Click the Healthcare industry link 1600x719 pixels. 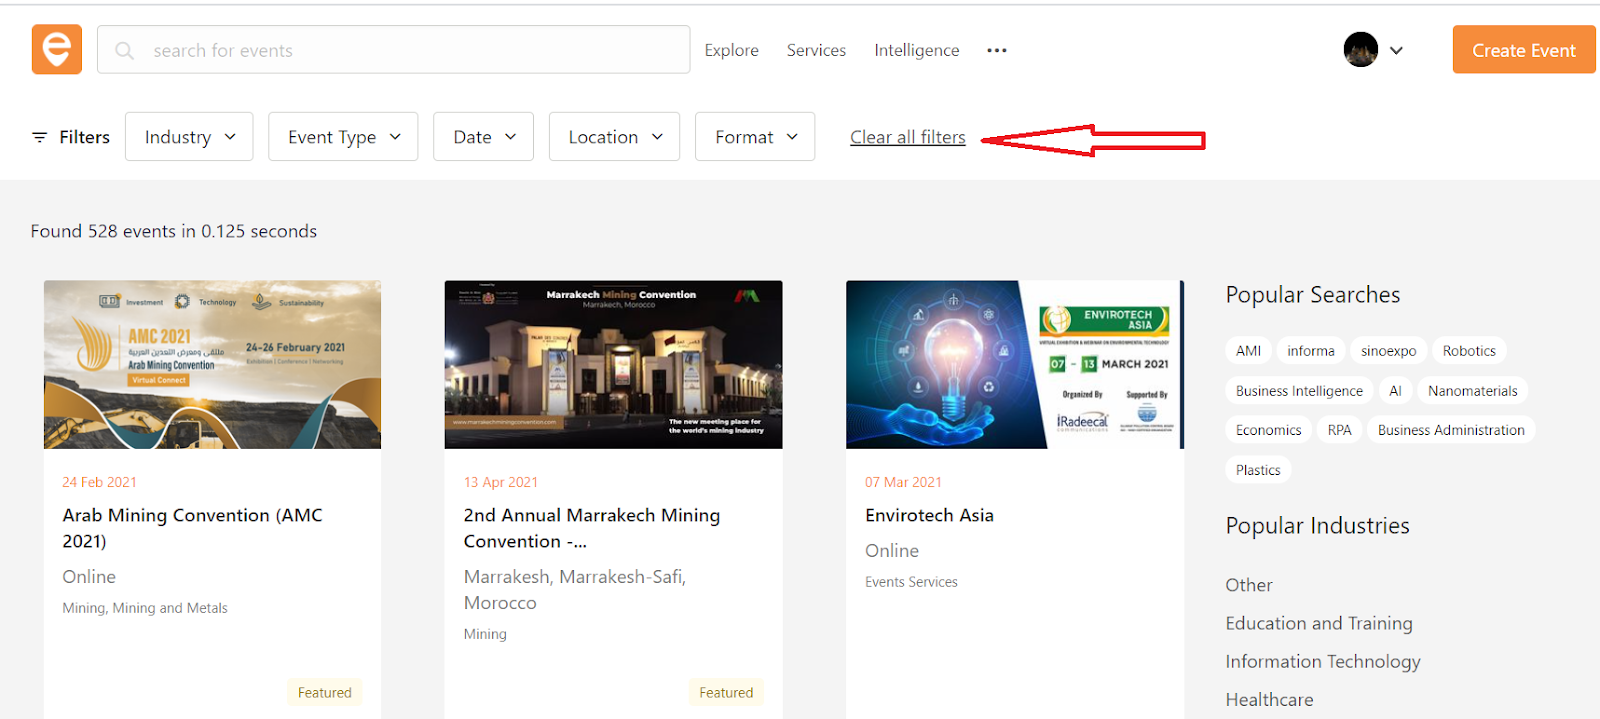coord(1269,700)
